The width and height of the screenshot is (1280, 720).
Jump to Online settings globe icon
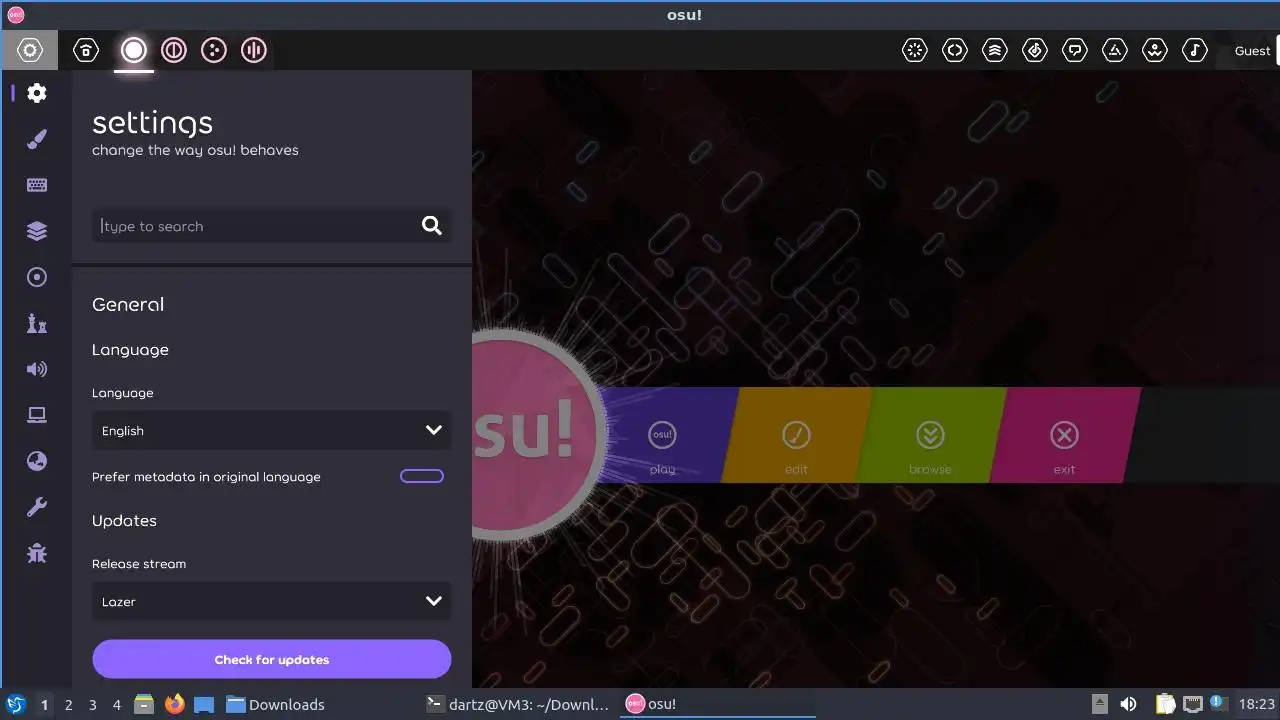[x=37, y=461]
